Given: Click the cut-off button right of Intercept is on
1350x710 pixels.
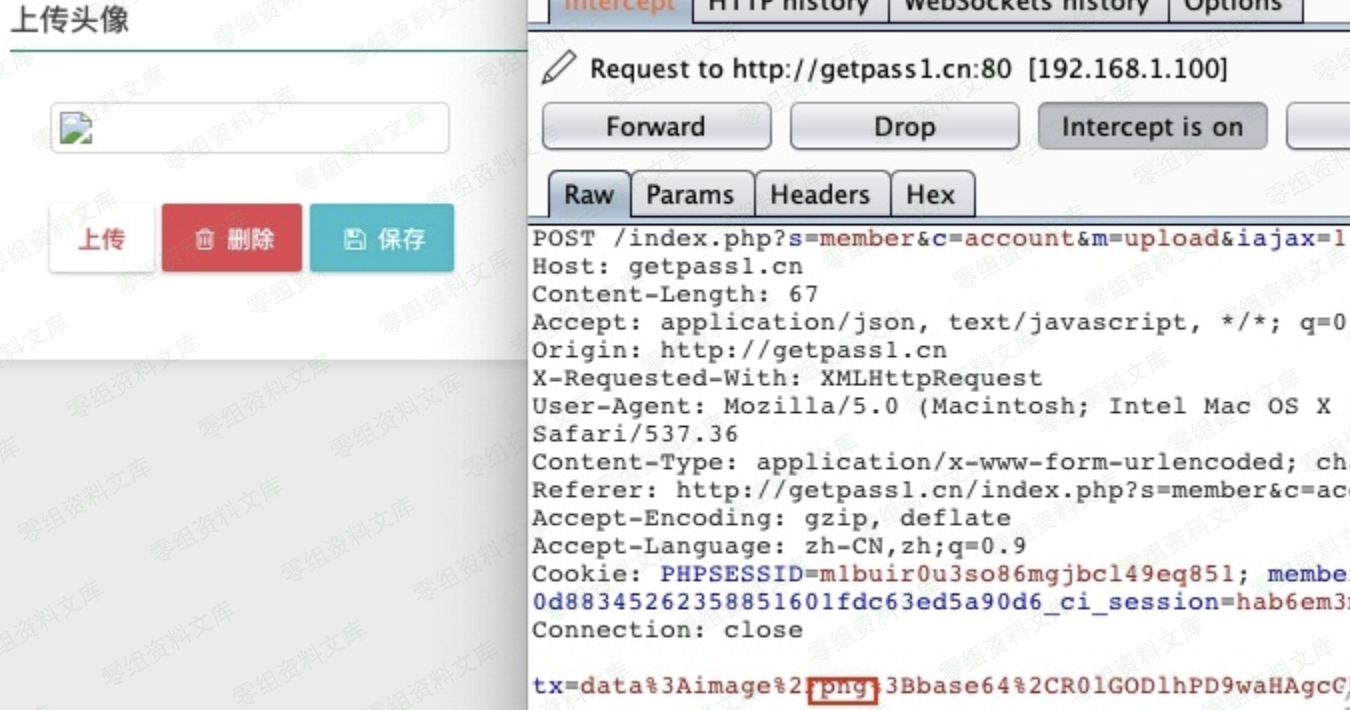Looking at the screenshot, I should click(x=1318, y=127).
